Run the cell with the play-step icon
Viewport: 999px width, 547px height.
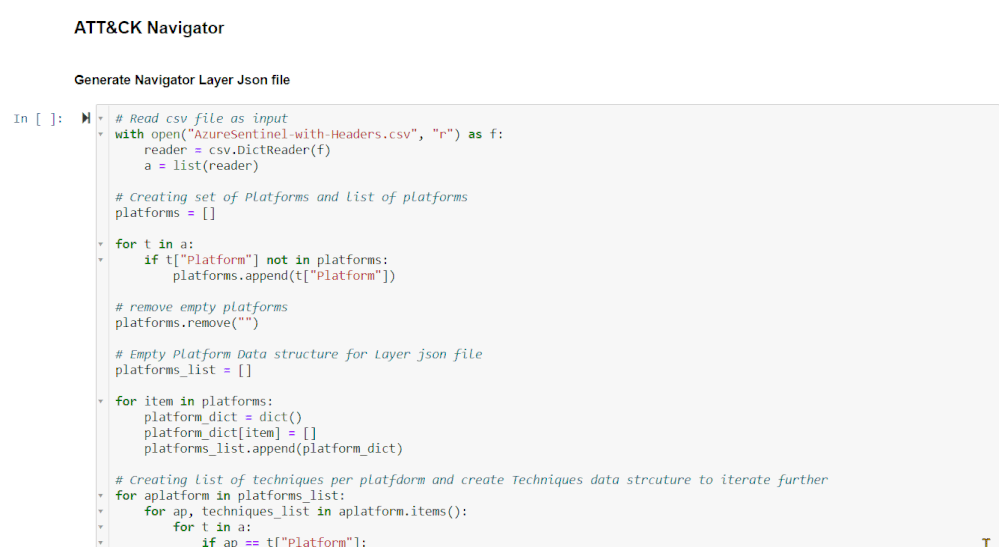85,118
